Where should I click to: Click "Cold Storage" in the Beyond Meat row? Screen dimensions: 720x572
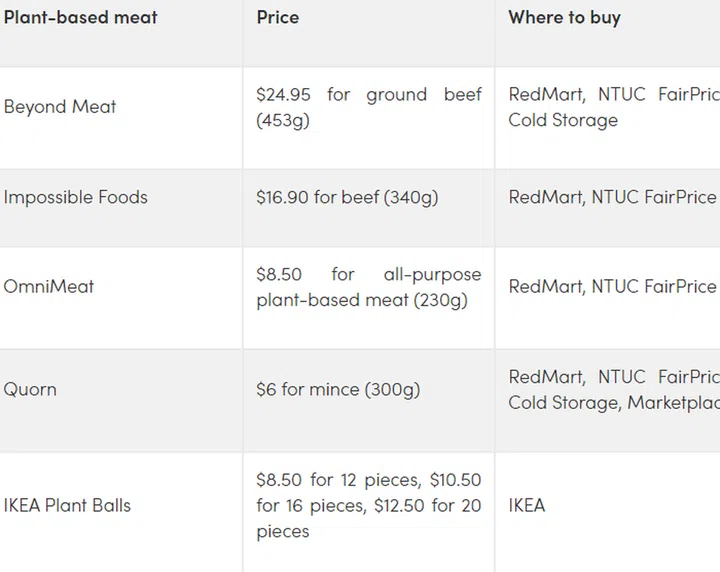point(563,121)
